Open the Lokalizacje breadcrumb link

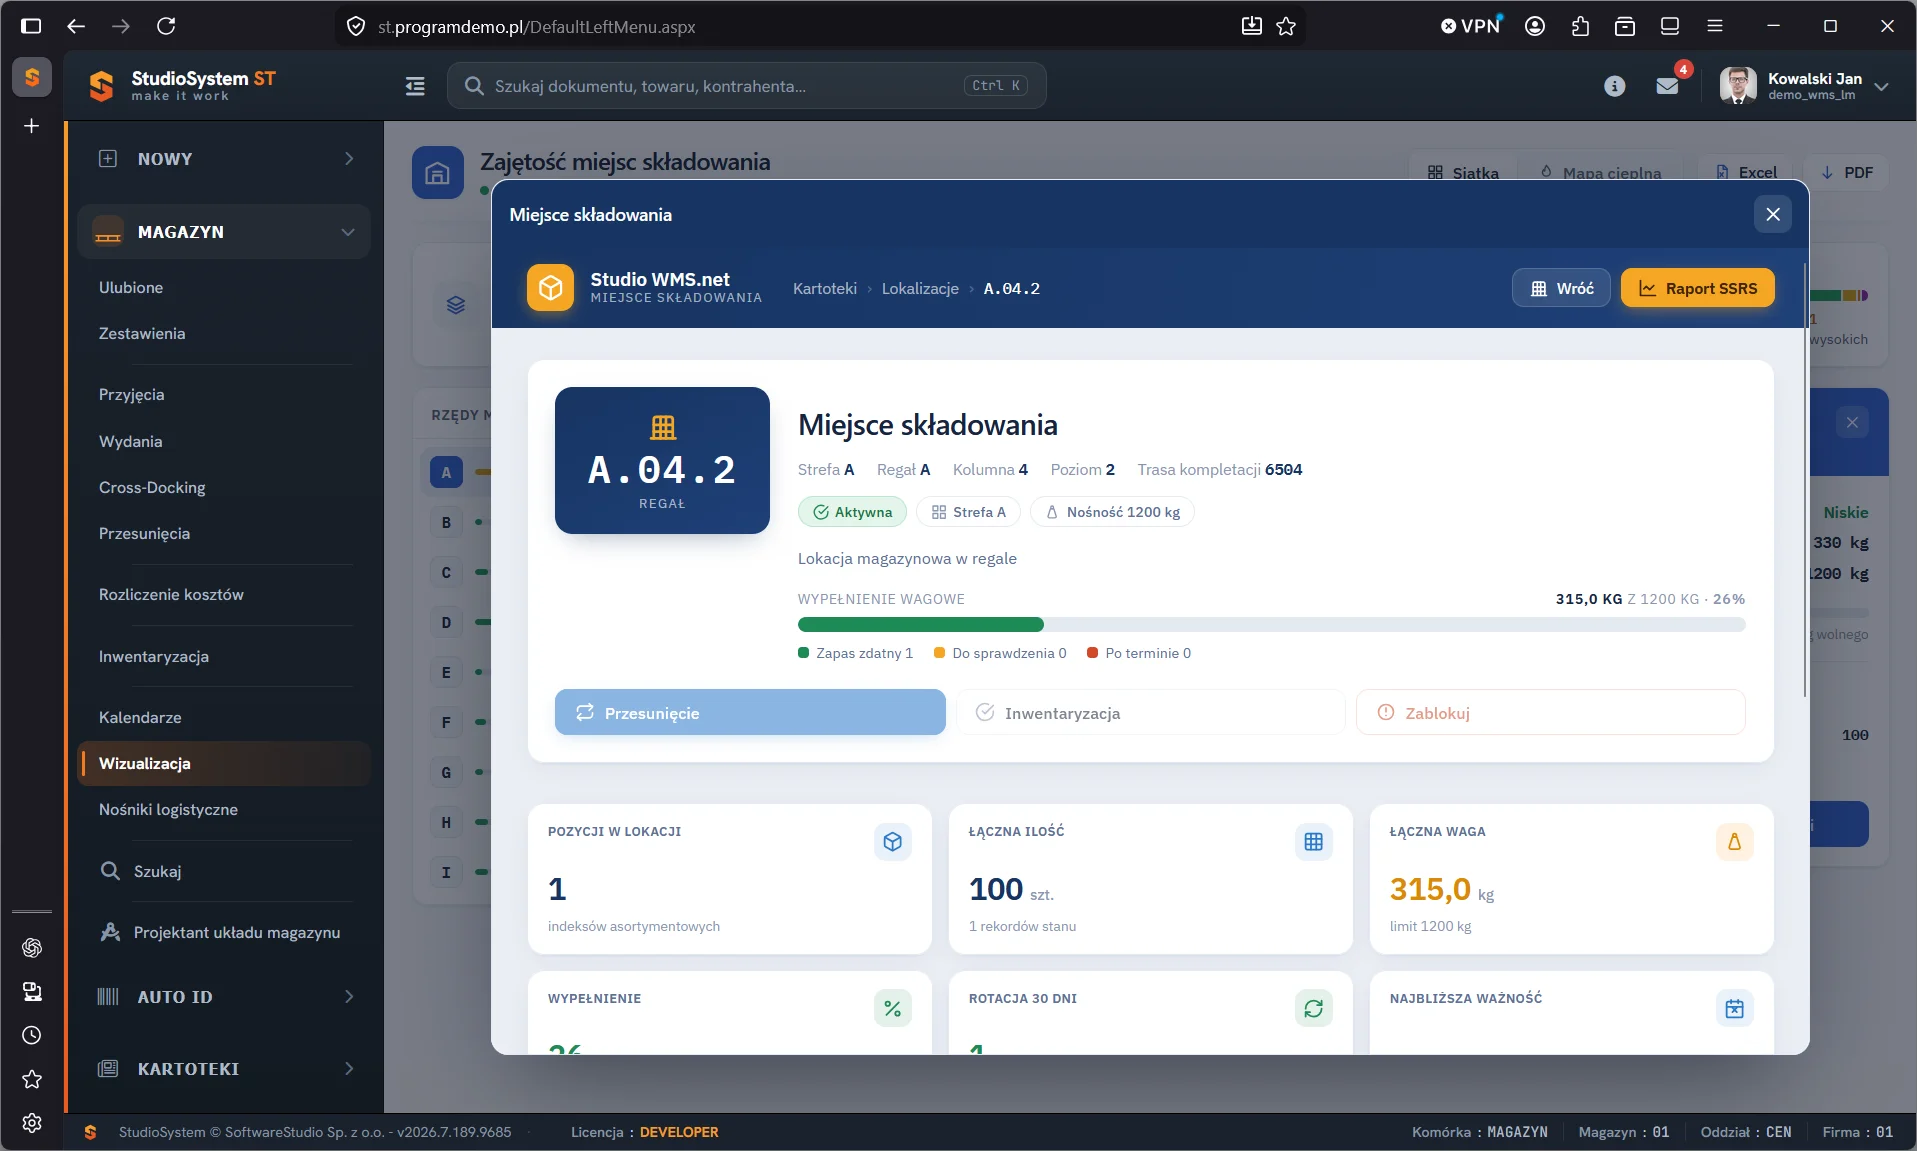click(x=919, y=288)
